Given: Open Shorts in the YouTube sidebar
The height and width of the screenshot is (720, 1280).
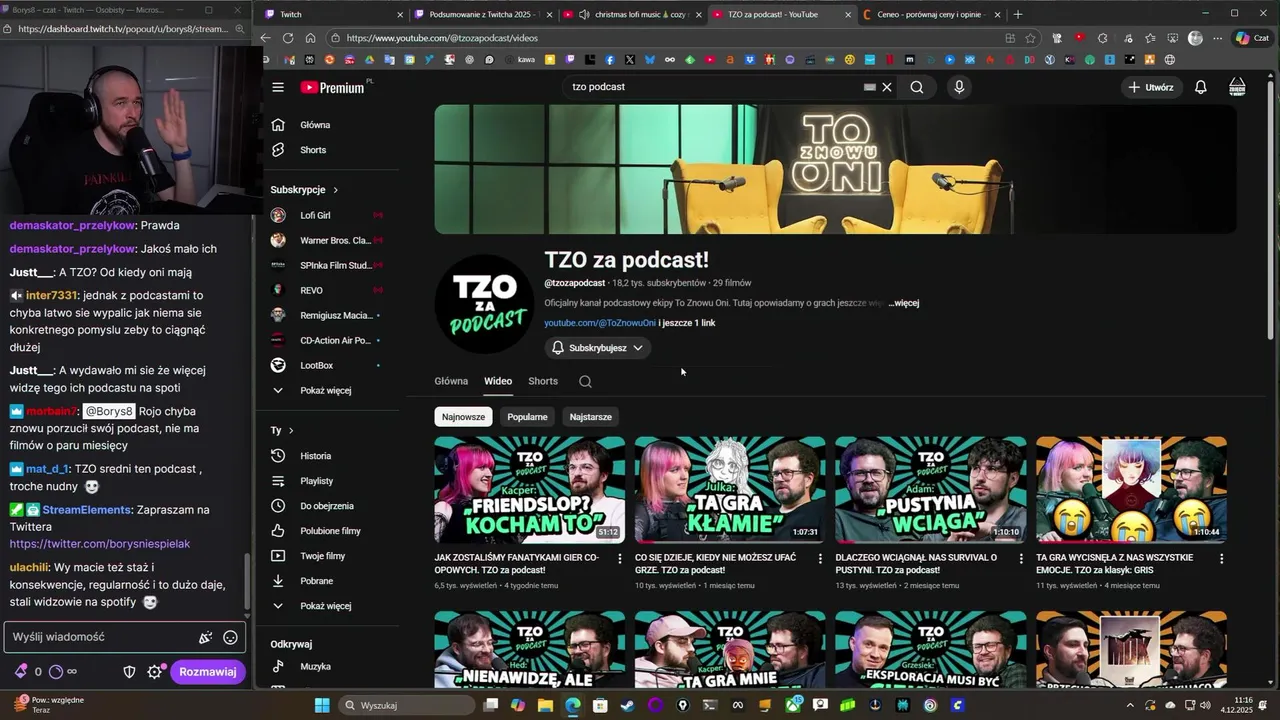Looking at the screenshot, I should tap(313, 150).
